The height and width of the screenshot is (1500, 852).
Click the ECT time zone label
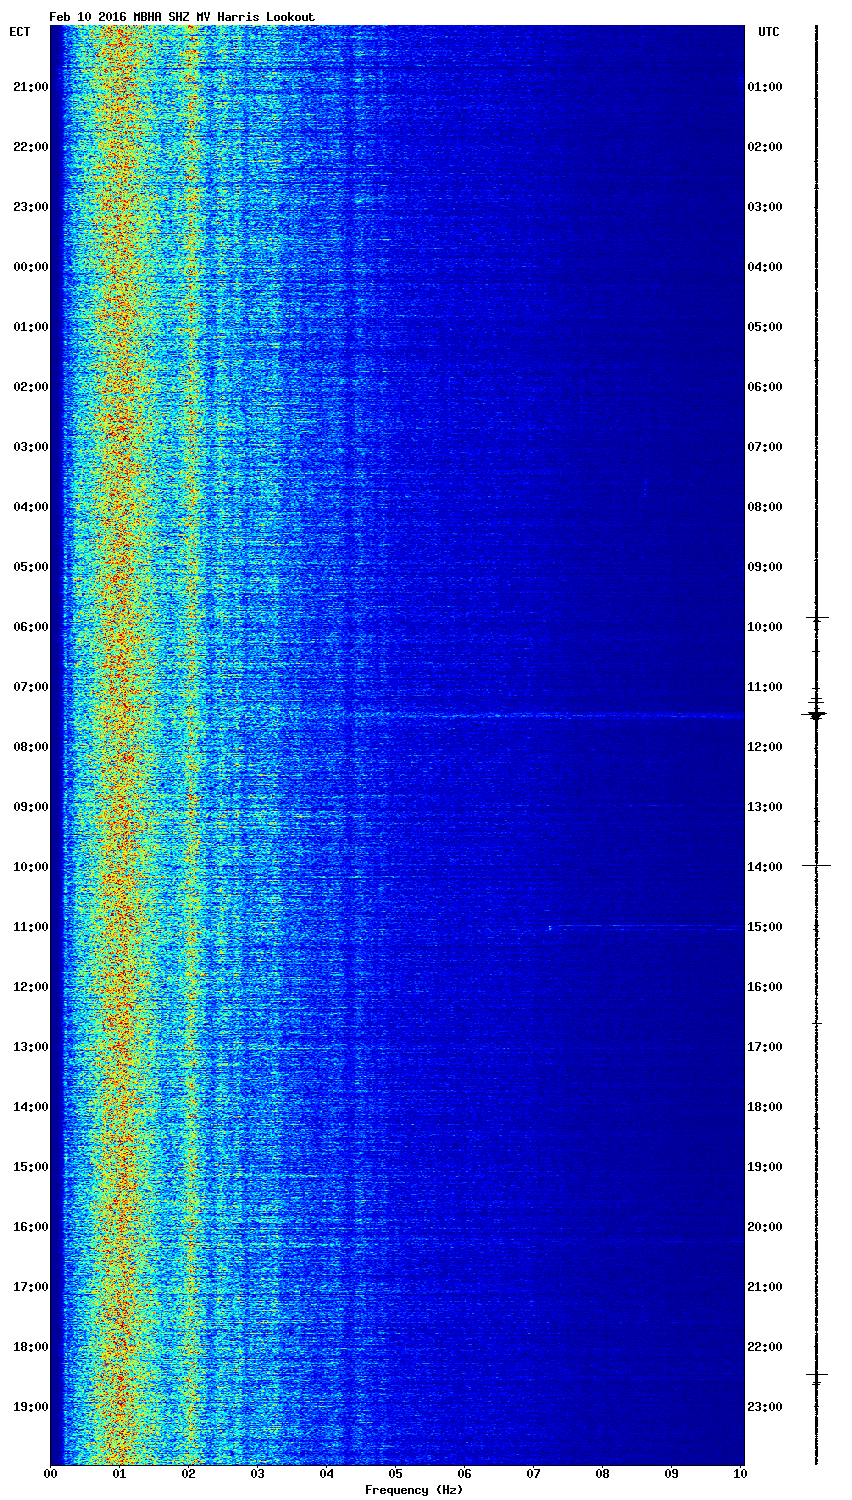coord(20,32)
